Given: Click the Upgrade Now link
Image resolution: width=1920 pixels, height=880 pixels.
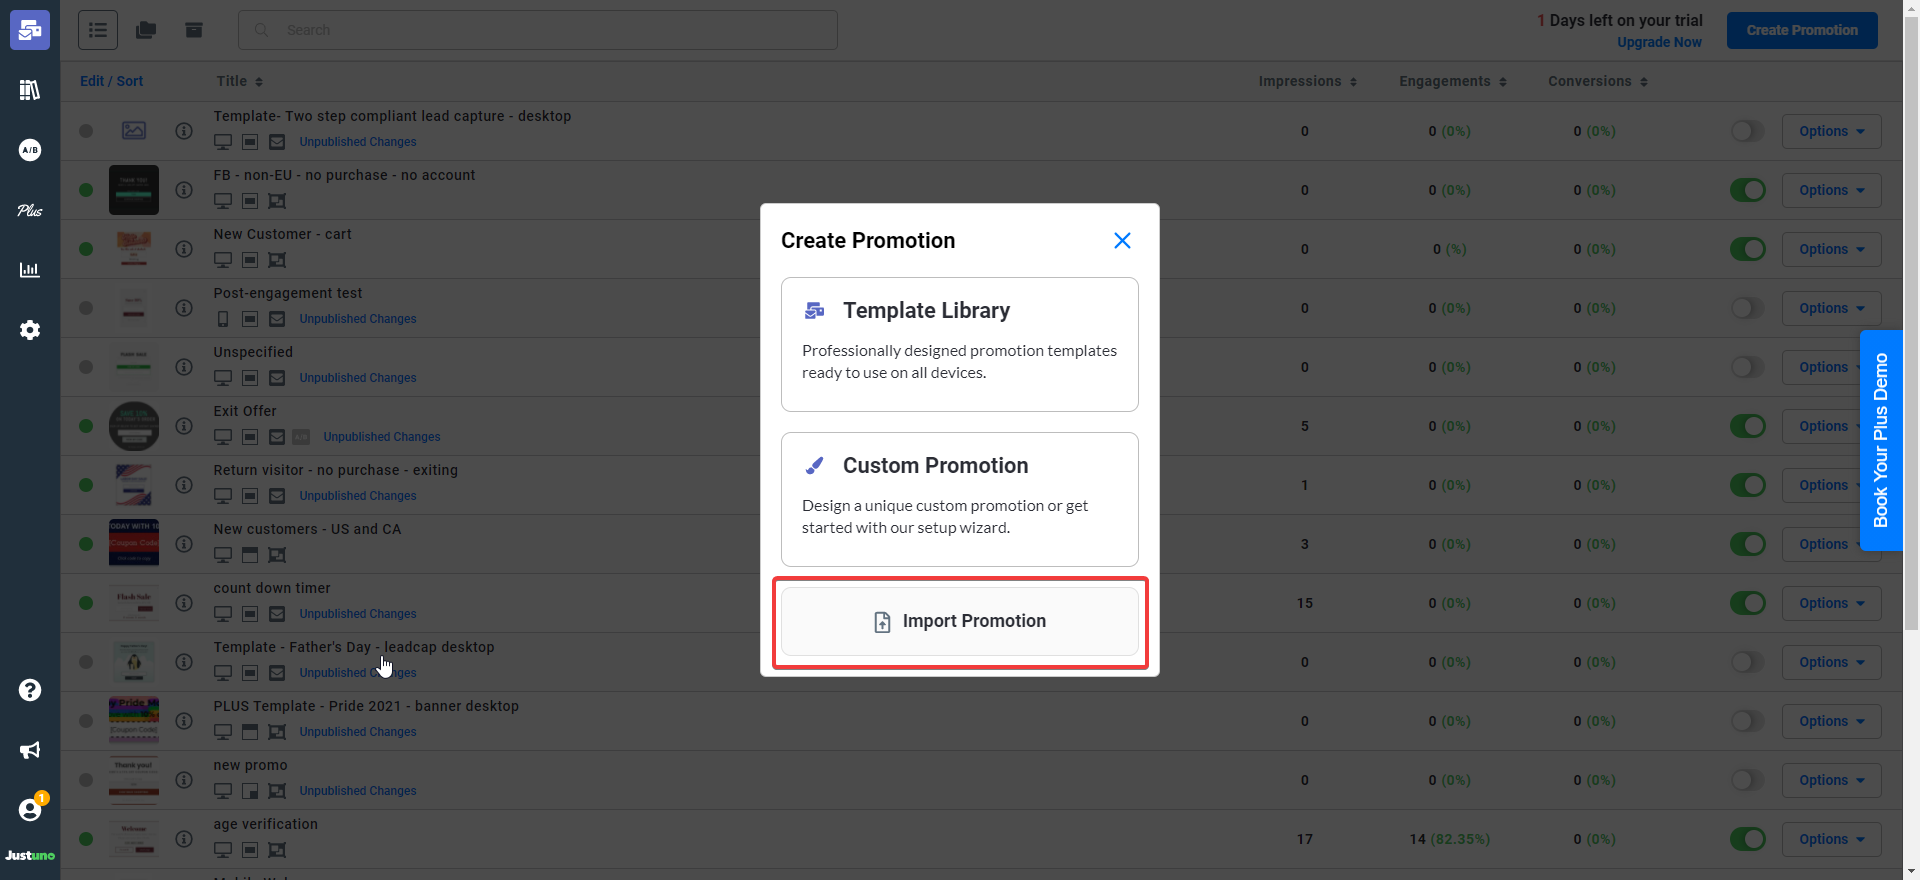Looking at the screenshot, I should [x=1659, y=42].
